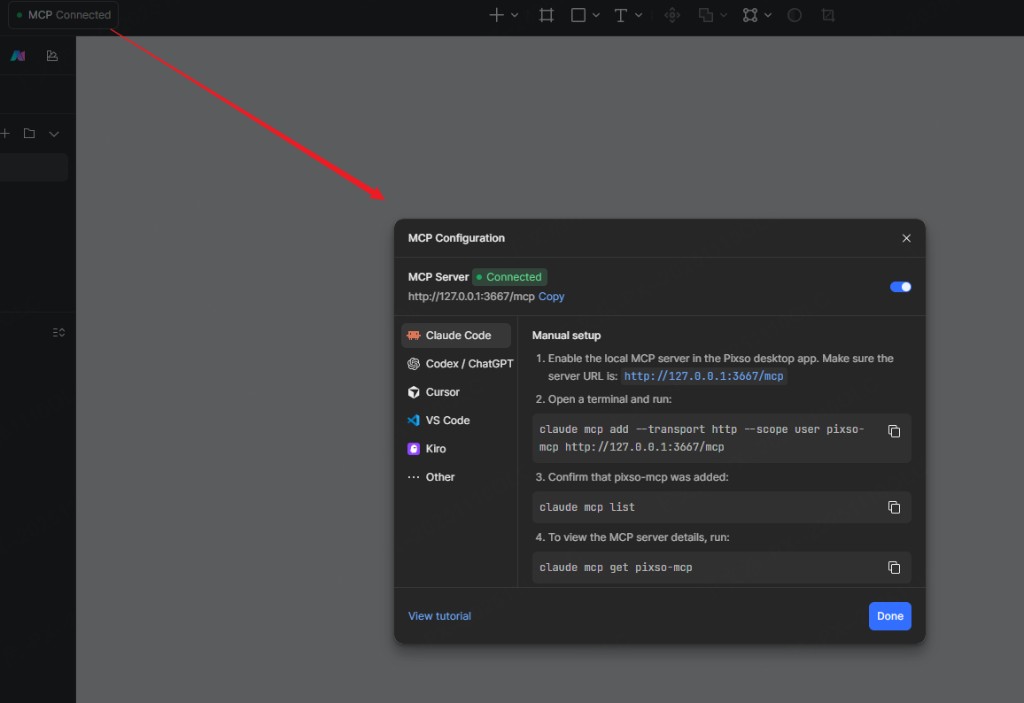Copy the claude mcp get pixso-mcp command
This screenshot has height=703, width=1024.
click(894, 568)
